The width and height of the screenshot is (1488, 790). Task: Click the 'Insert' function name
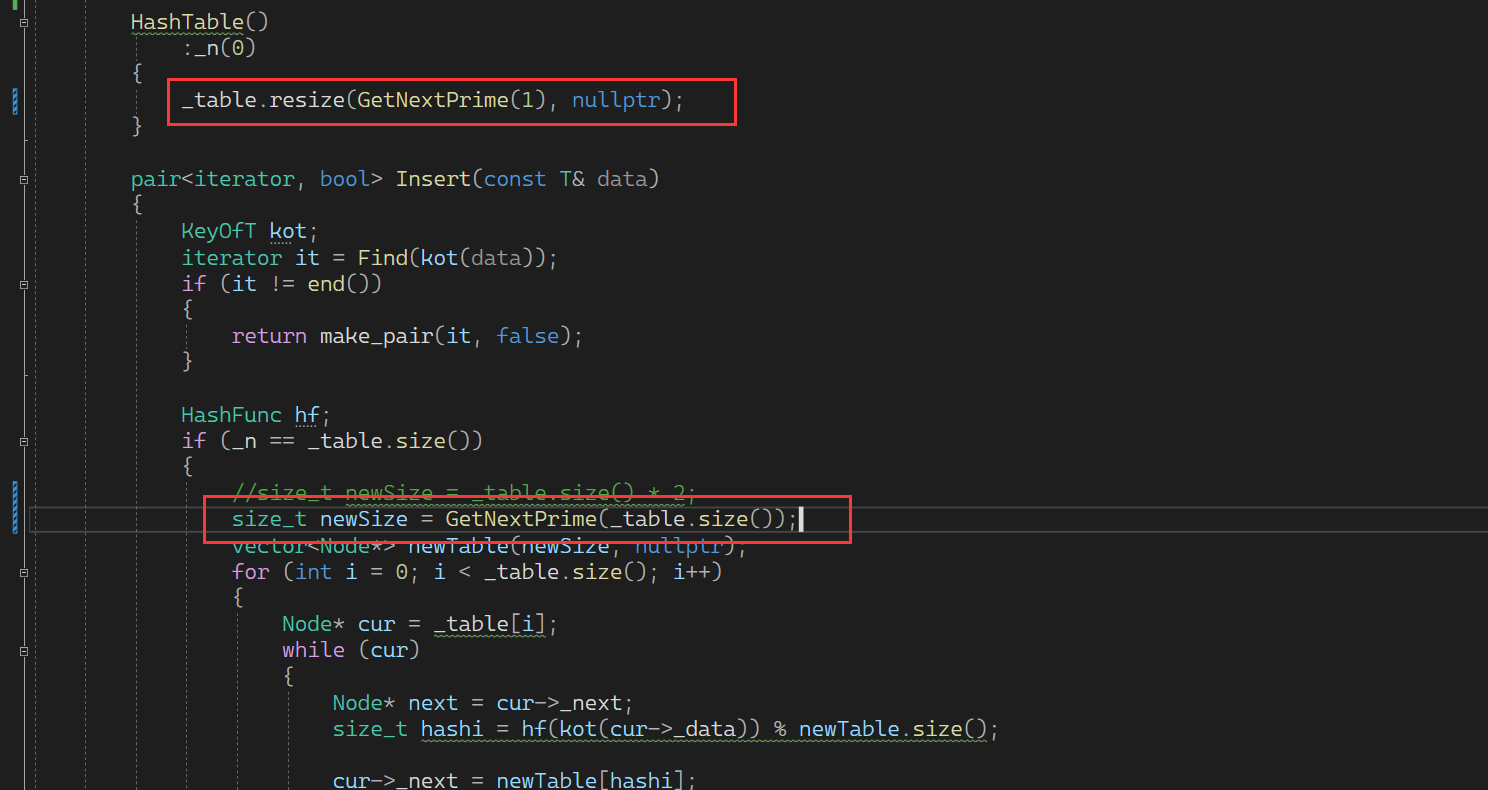433,179
